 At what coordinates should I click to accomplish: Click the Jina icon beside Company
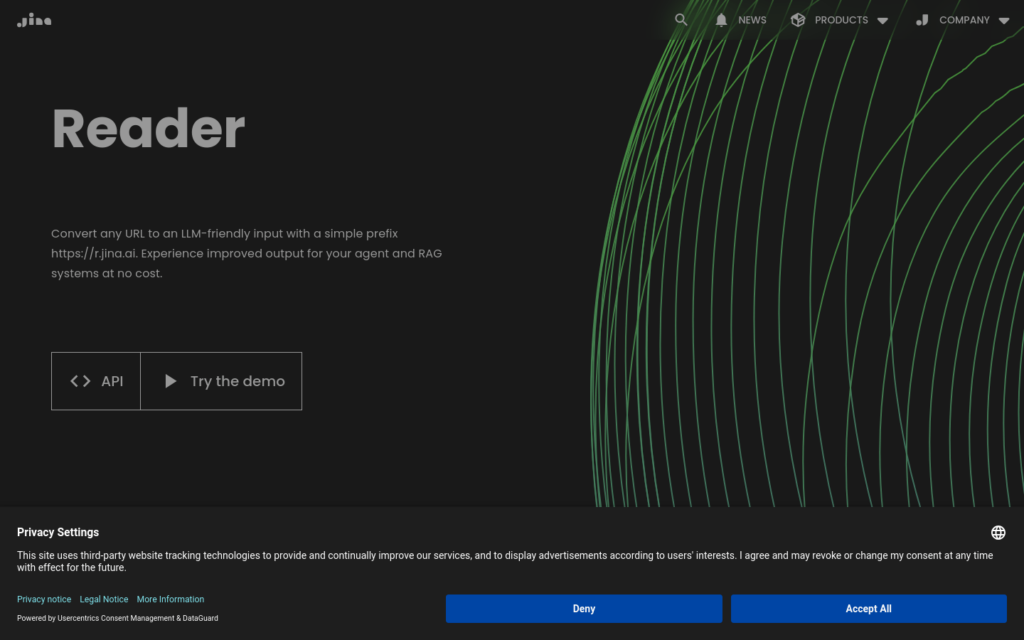click(922, 20)
